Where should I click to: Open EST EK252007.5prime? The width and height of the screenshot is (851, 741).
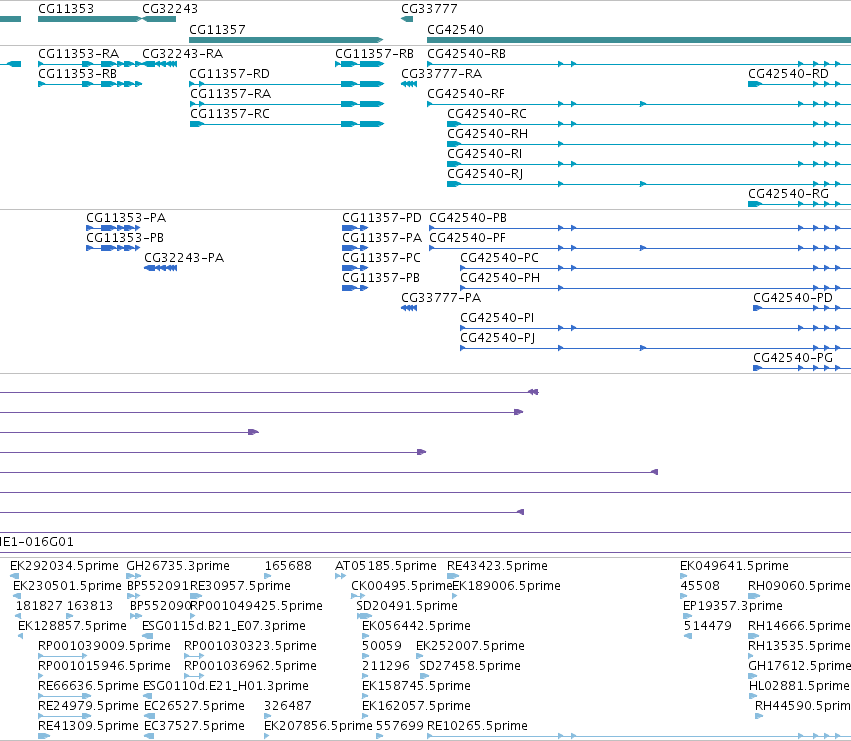(471, 647)
